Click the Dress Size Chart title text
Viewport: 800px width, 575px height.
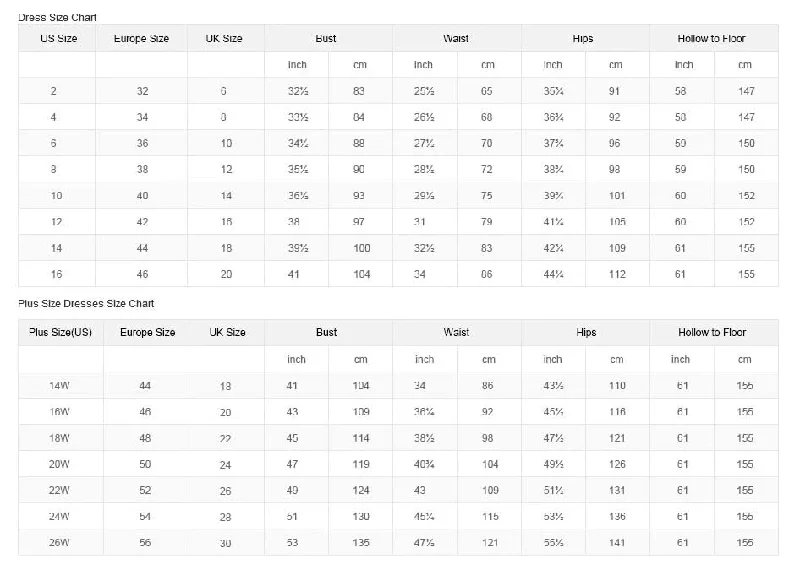(57, 17)
